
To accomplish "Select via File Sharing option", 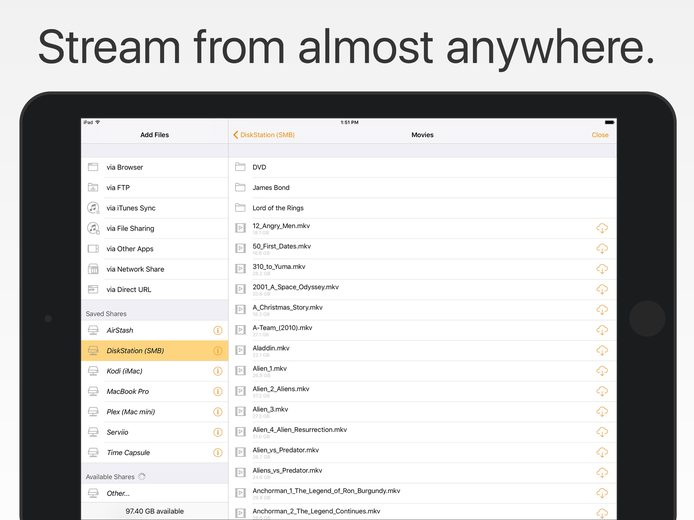I will [x=154, y=228].
